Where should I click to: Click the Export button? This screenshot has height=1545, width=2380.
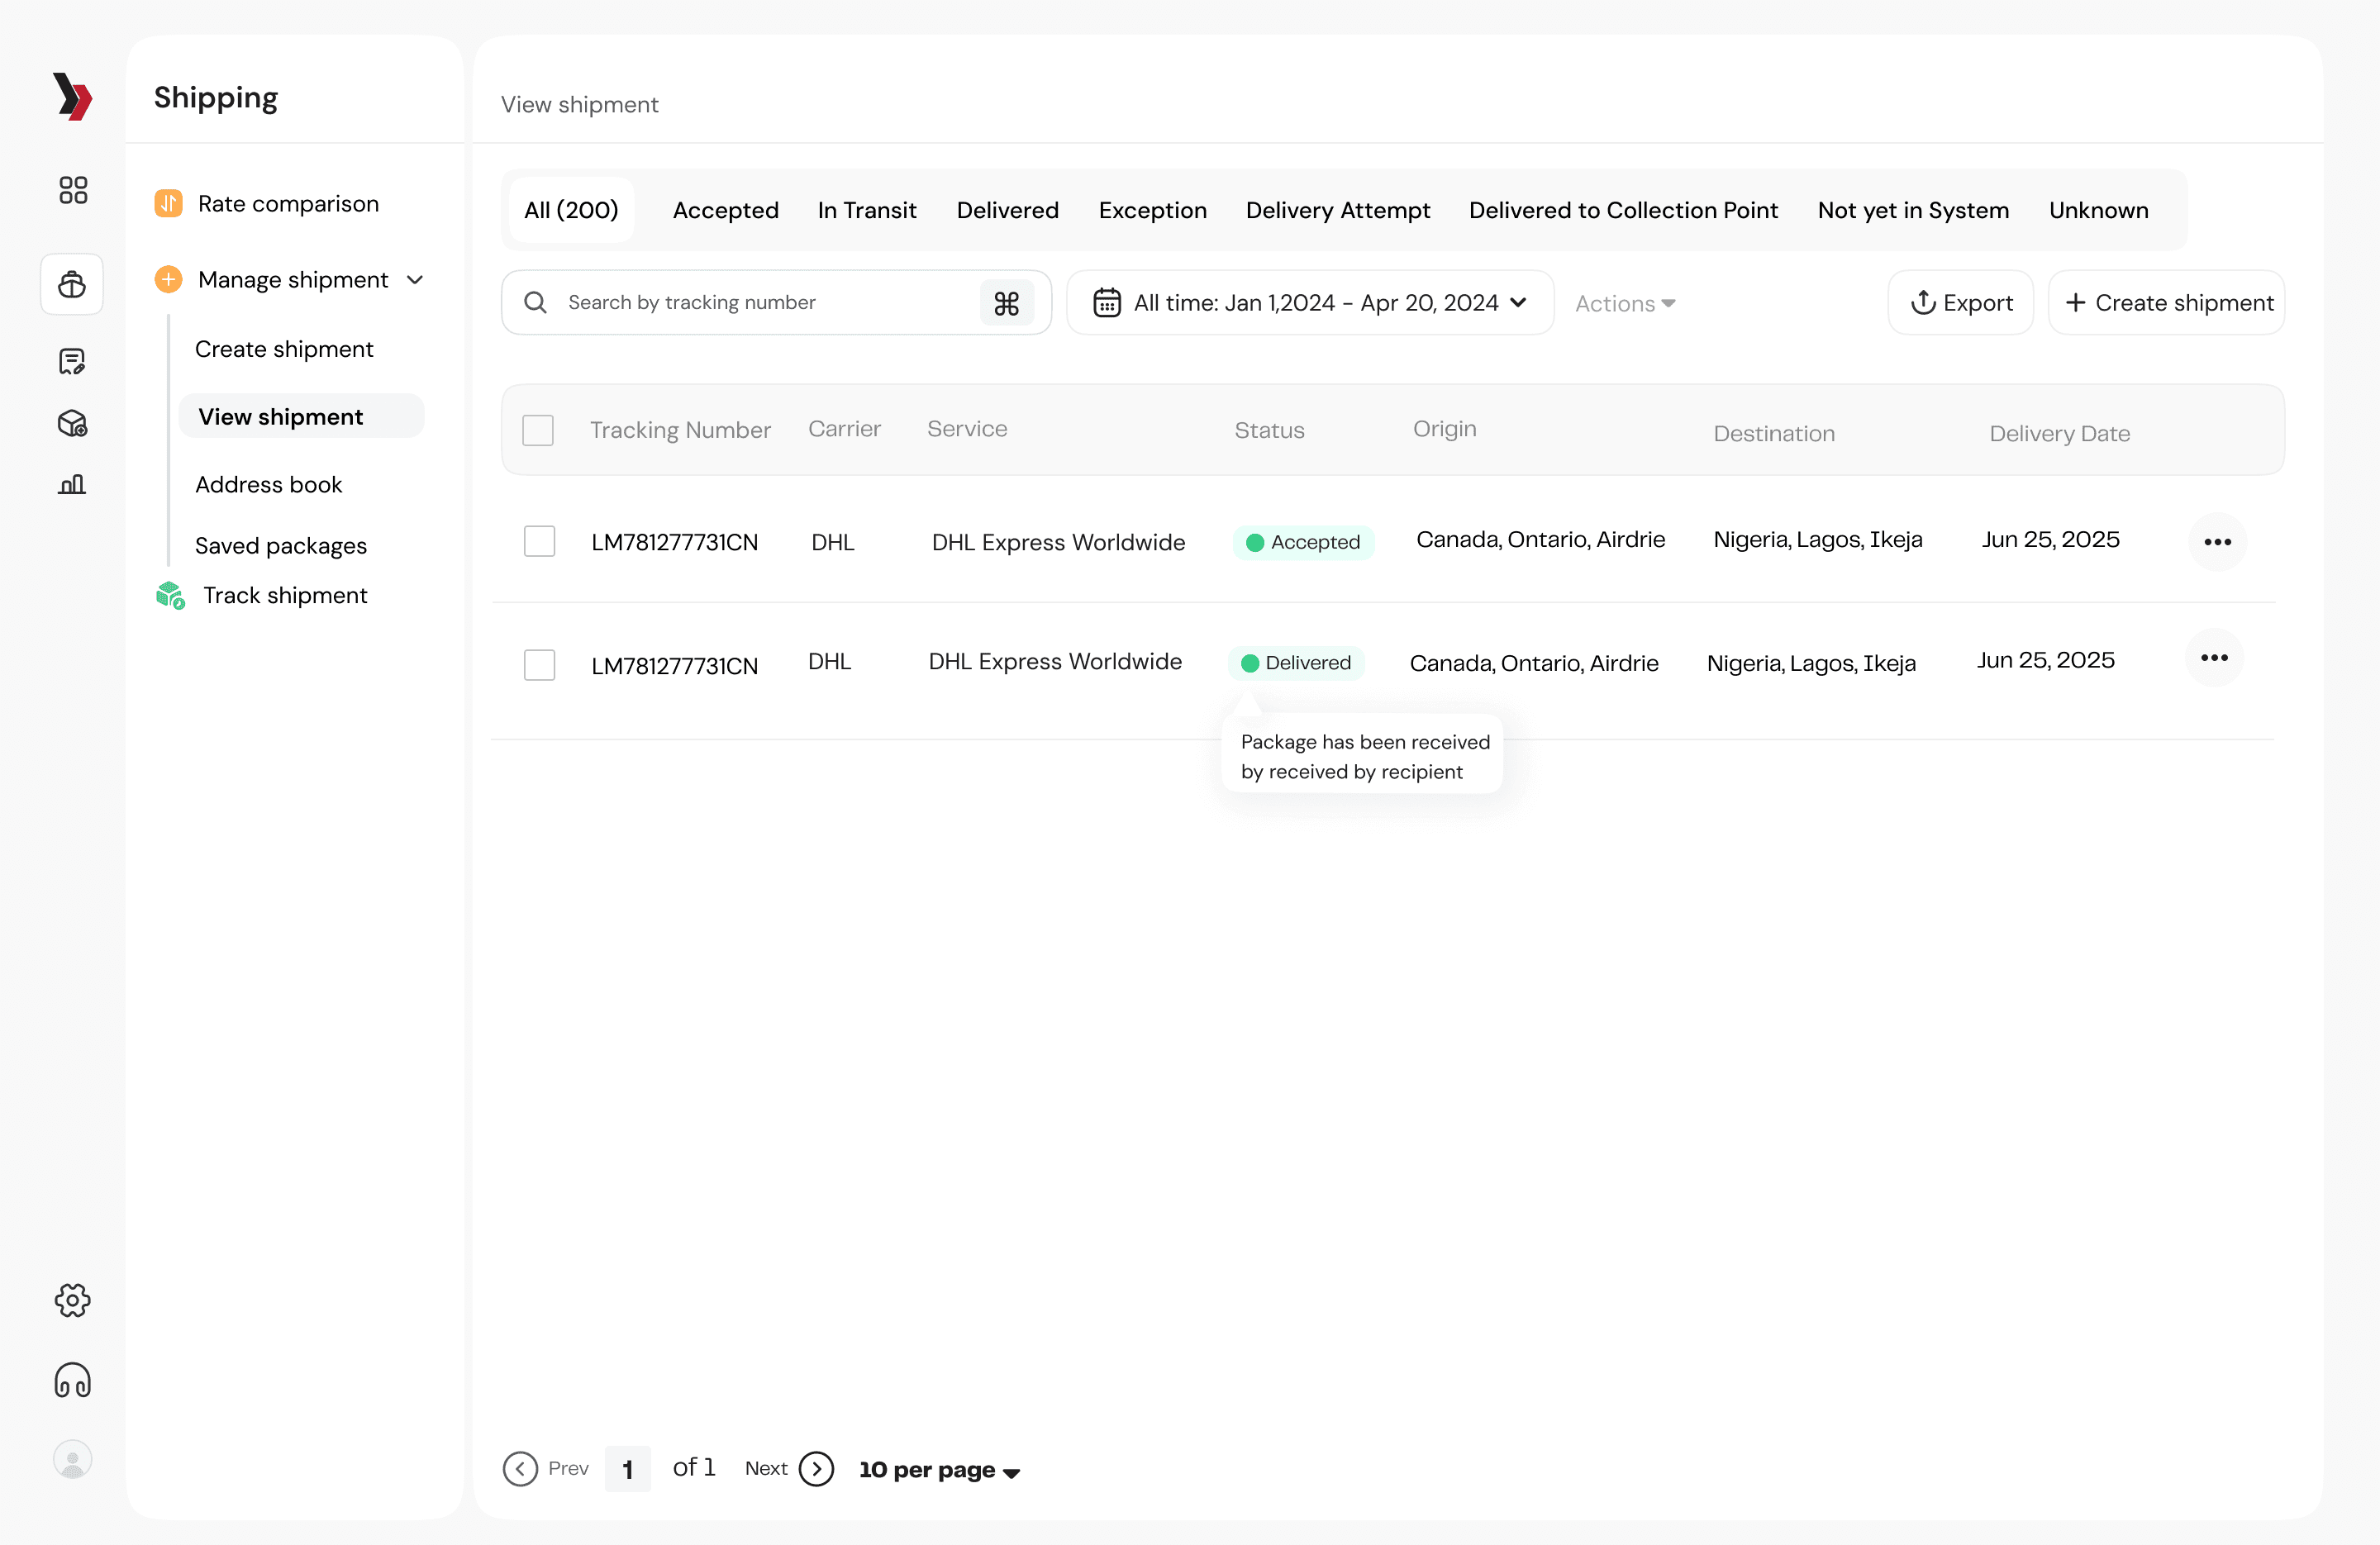tap(1960, 303)
